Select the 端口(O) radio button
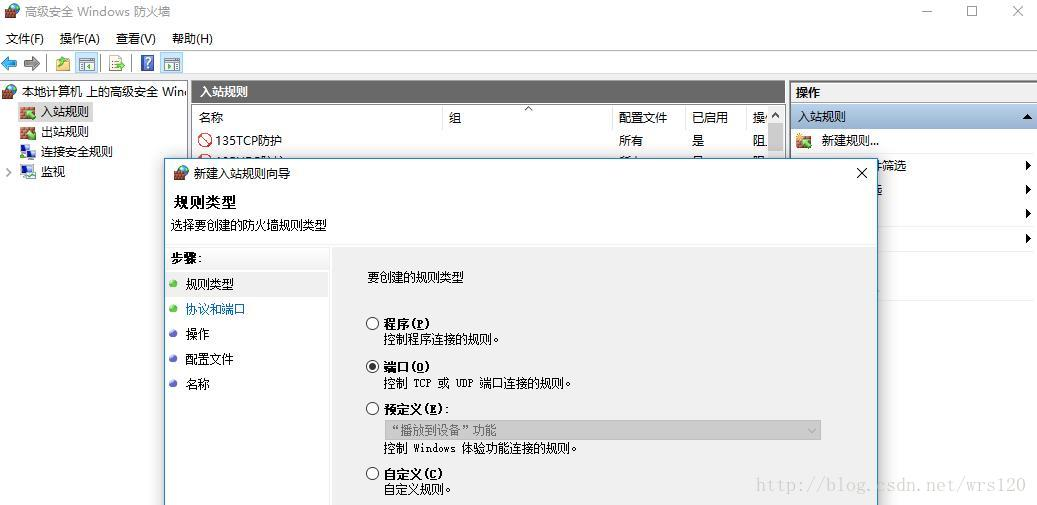Viewport: 1037px width, 505px height. 372,367
